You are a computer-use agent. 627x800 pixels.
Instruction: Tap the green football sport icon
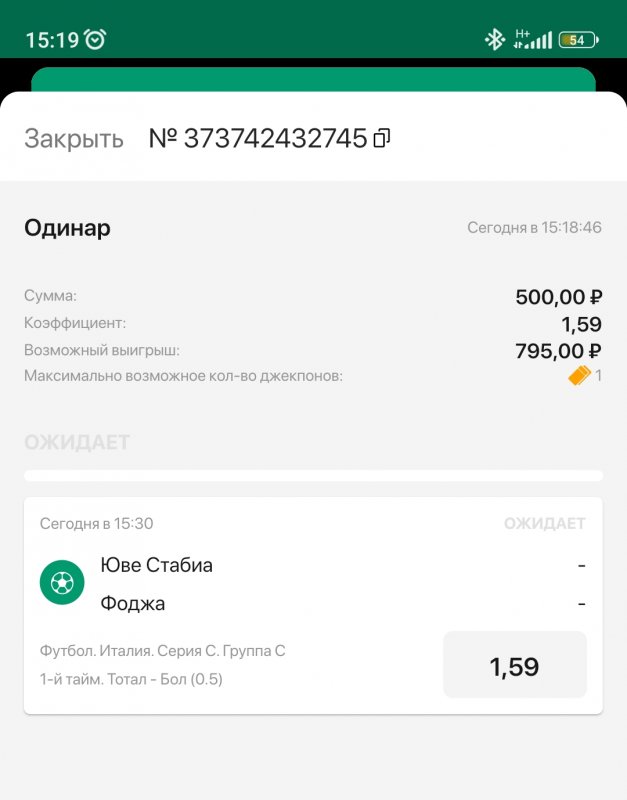click(62, 582)
